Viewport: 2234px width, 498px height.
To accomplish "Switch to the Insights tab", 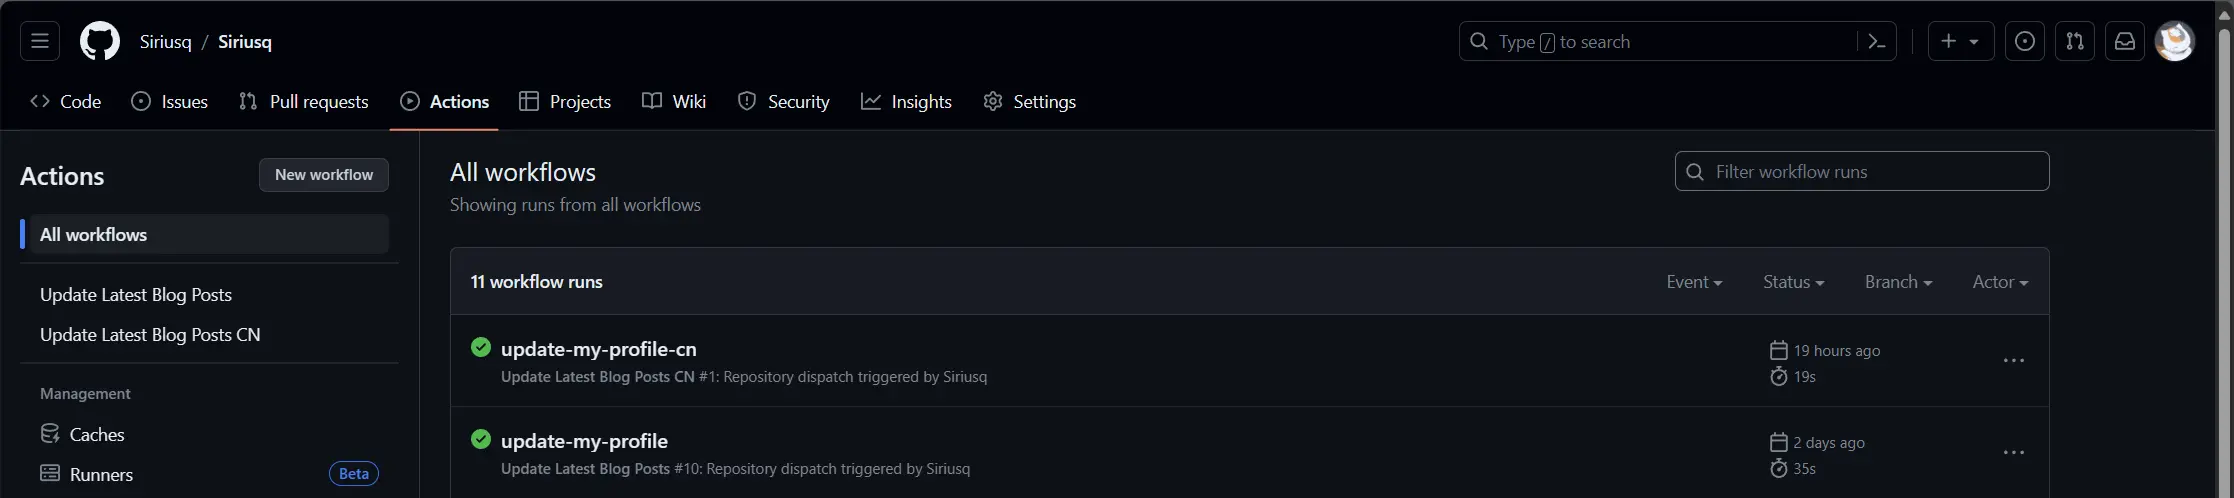I will click(x=906, y=102).
